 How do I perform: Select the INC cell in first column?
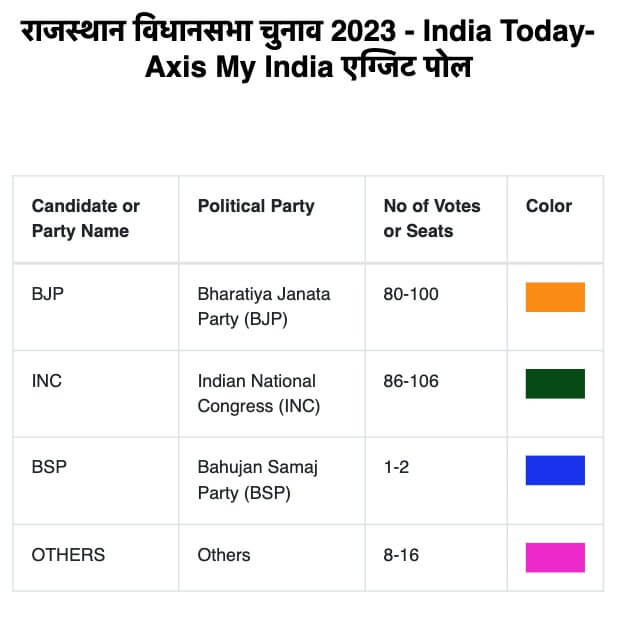47,381
